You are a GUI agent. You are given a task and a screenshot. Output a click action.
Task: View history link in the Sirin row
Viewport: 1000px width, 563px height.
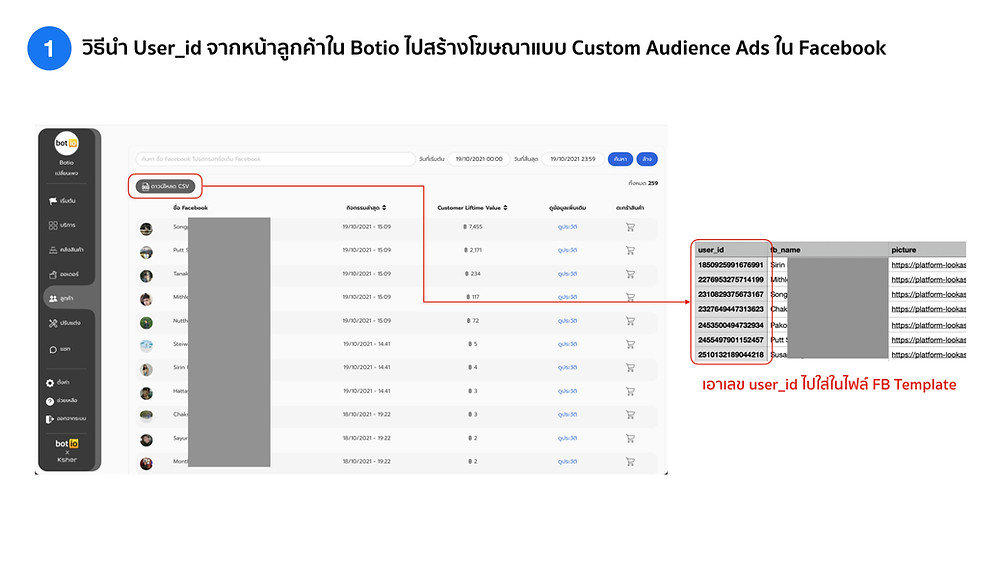(x=567, y=368)
